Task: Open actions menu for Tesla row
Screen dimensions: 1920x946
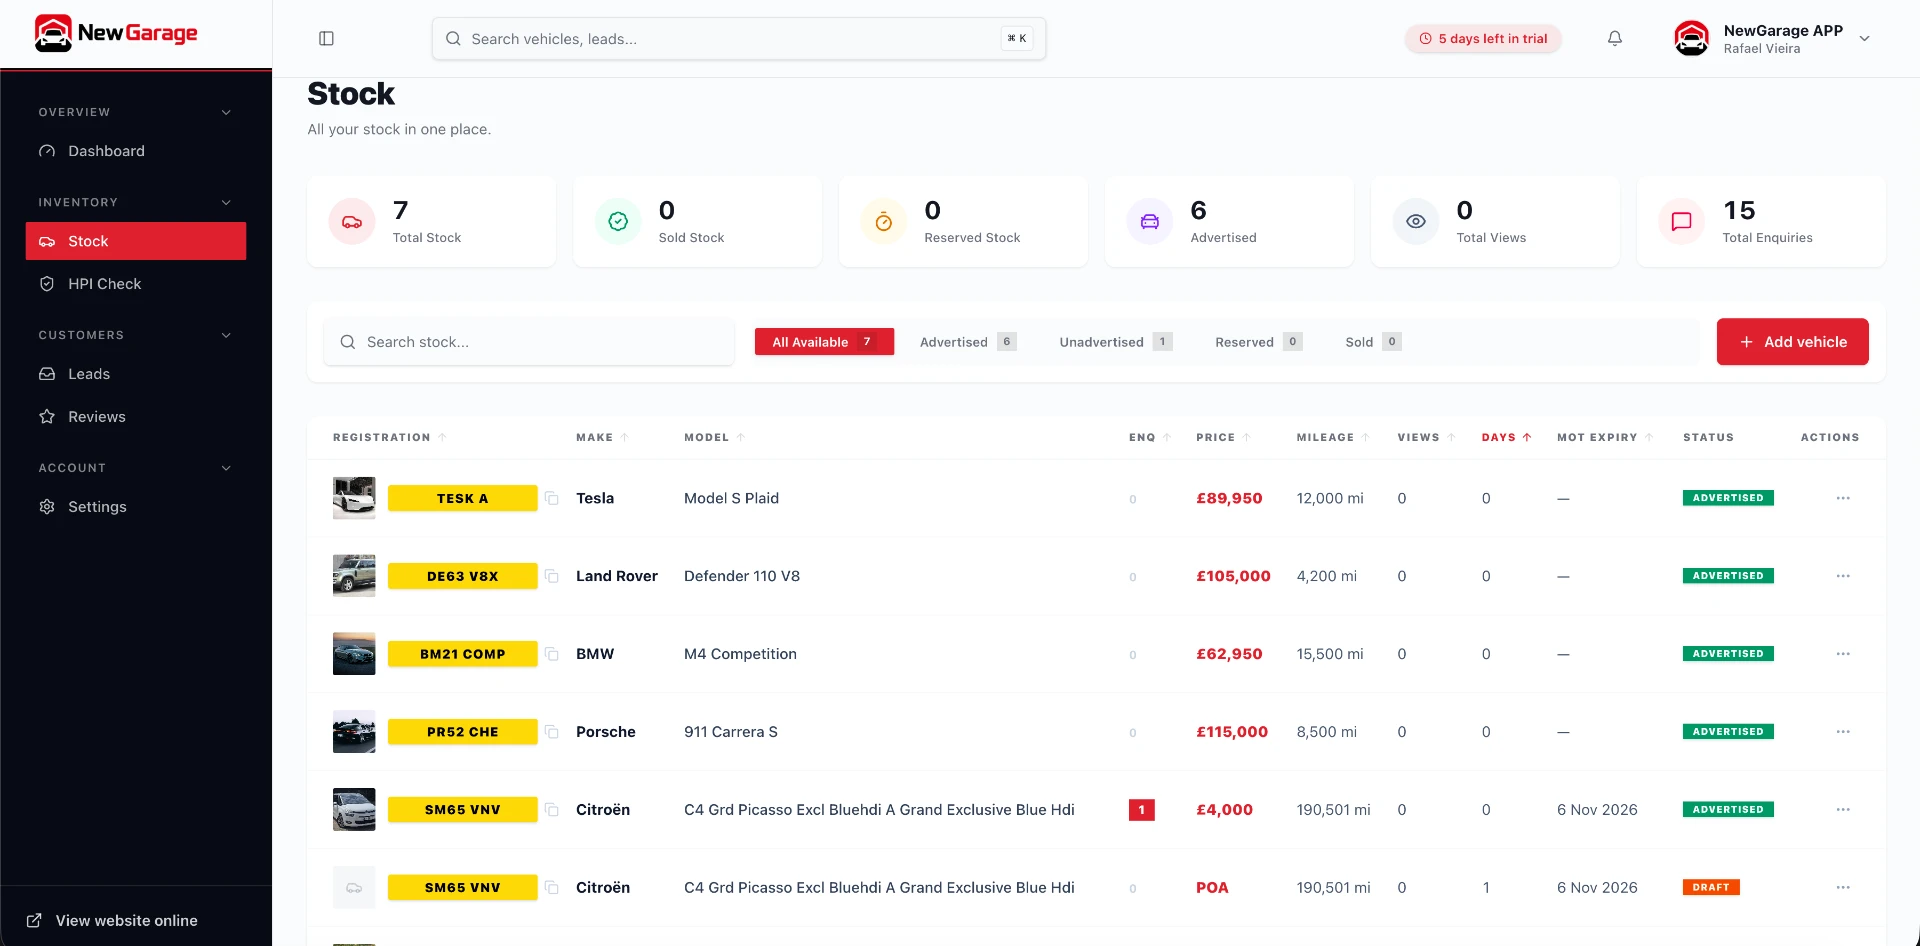Action: (x=1843, y=498)
